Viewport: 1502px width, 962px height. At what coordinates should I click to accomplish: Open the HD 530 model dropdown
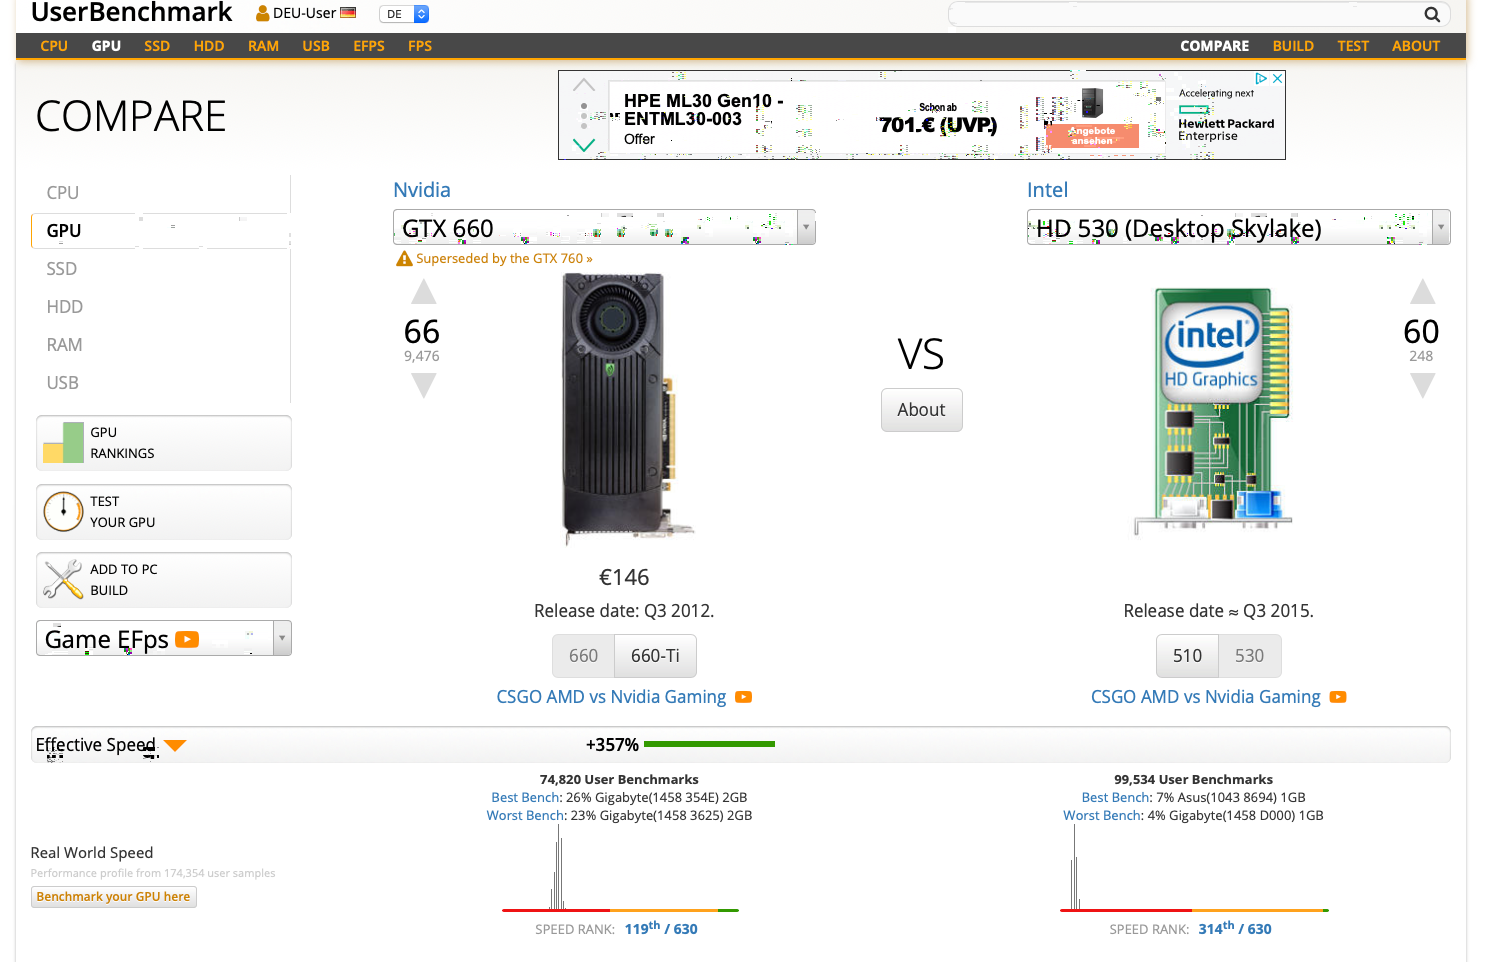click(x=1238, y=228)
